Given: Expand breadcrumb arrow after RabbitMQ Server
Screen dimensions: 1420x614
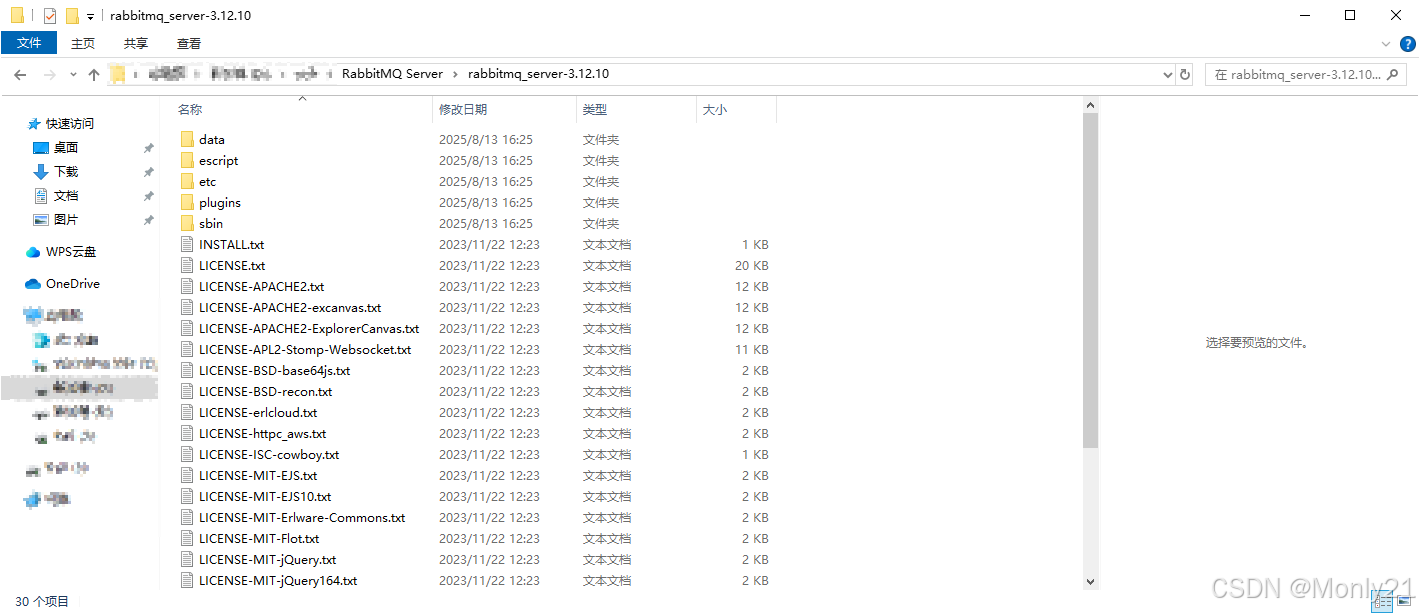Looking at the screenshot, I should [x=455, y=74].
